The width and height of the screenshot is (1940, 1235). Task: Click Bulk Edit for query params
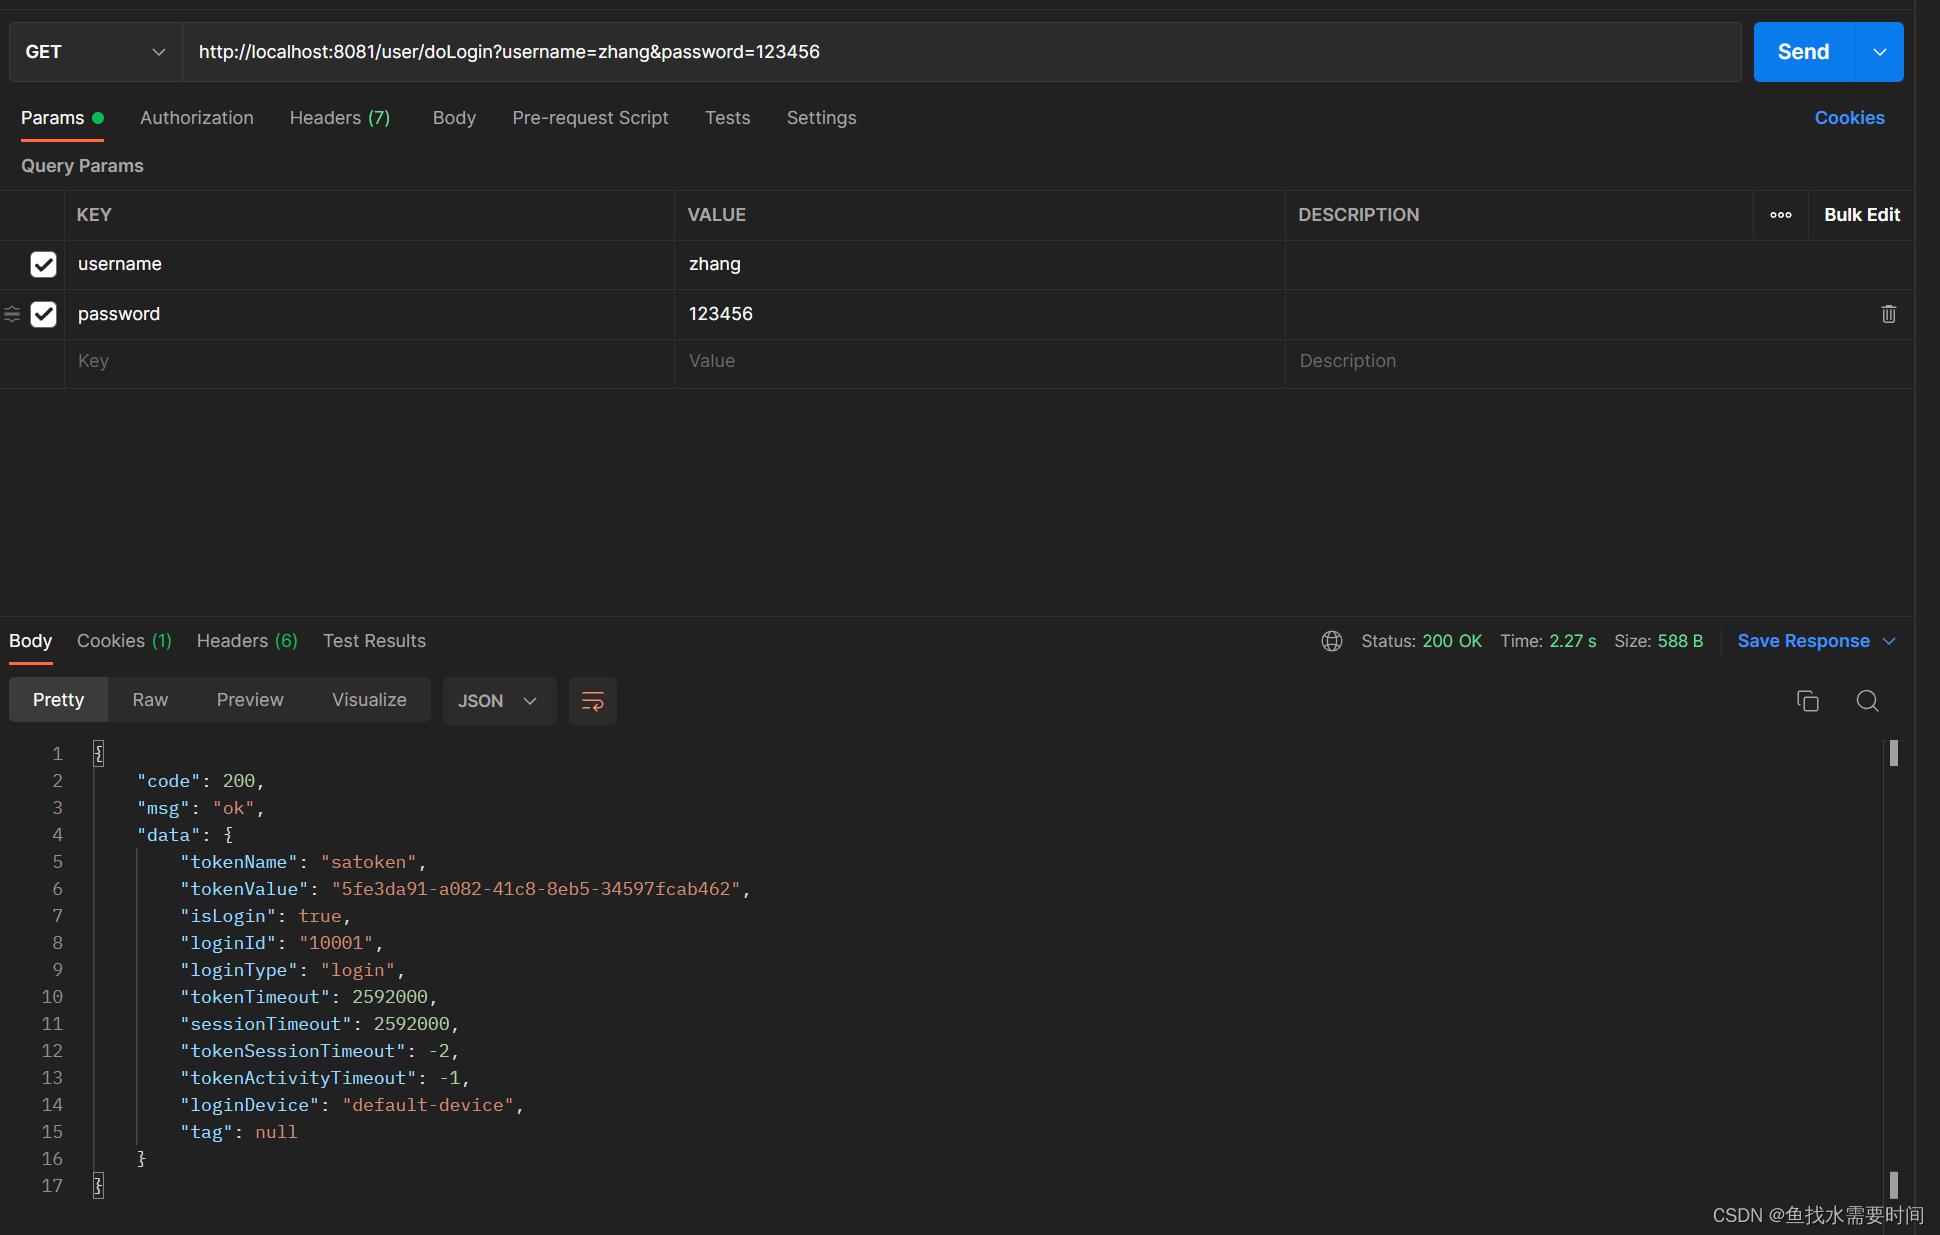pyautogui.click(x=1861, y=215)
